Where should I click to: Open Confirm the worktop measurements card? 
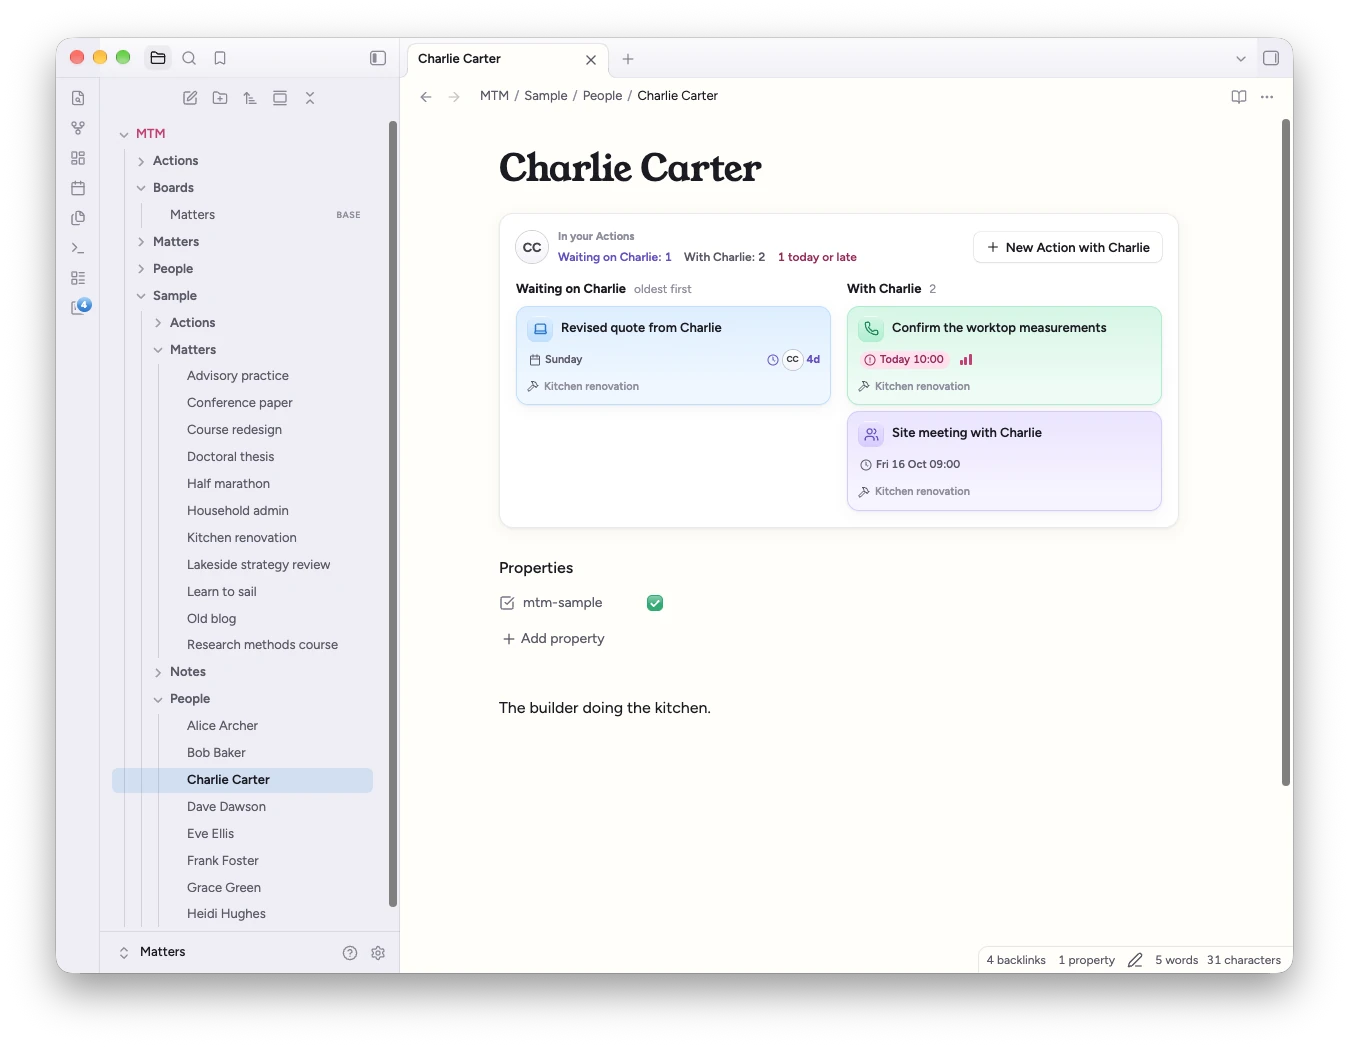pyautogui.click(x=1004, y=356)
